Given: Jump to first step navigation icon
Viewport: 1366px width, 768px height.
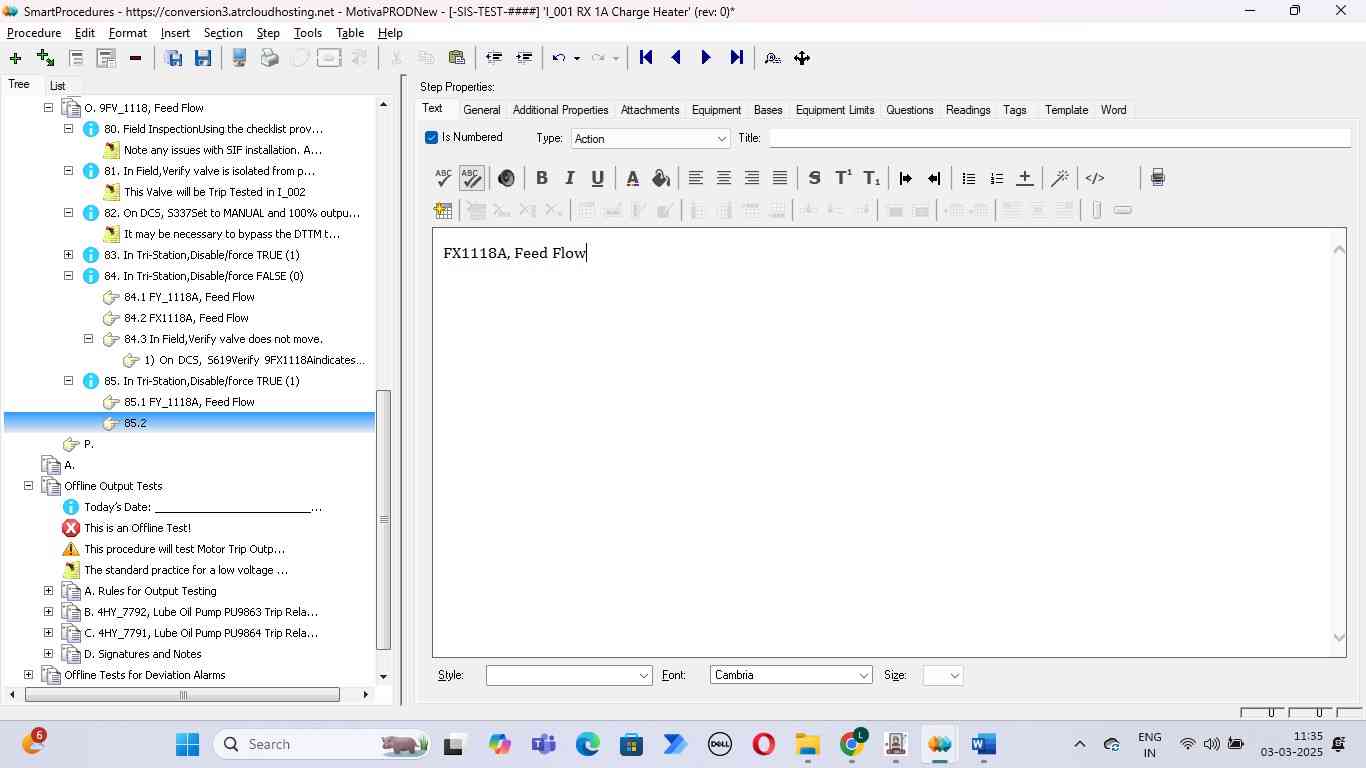Looking at the screenshot, I should (646, 58).
